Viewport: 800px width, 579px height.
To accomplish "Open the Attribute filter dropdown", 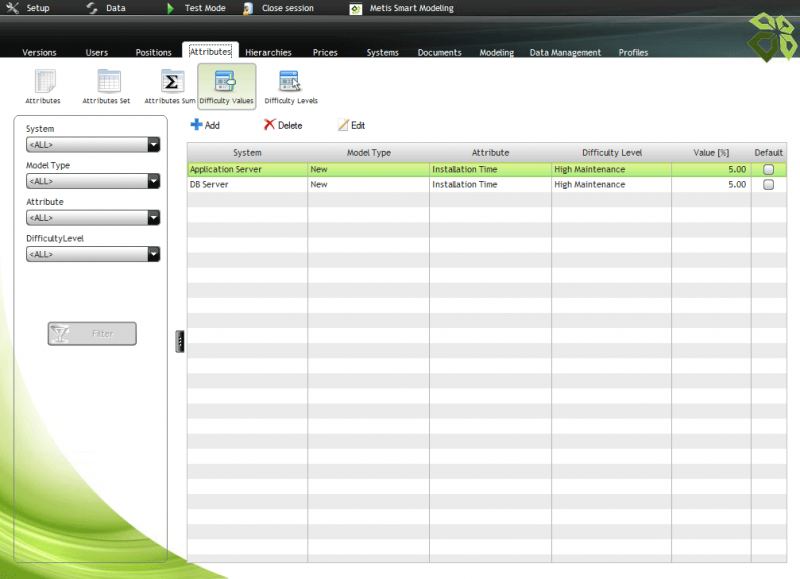I will [x=153, y=218].
